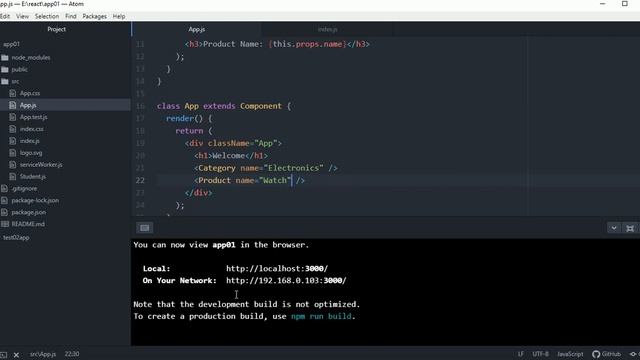Change LF line ending in status bar

520,354
